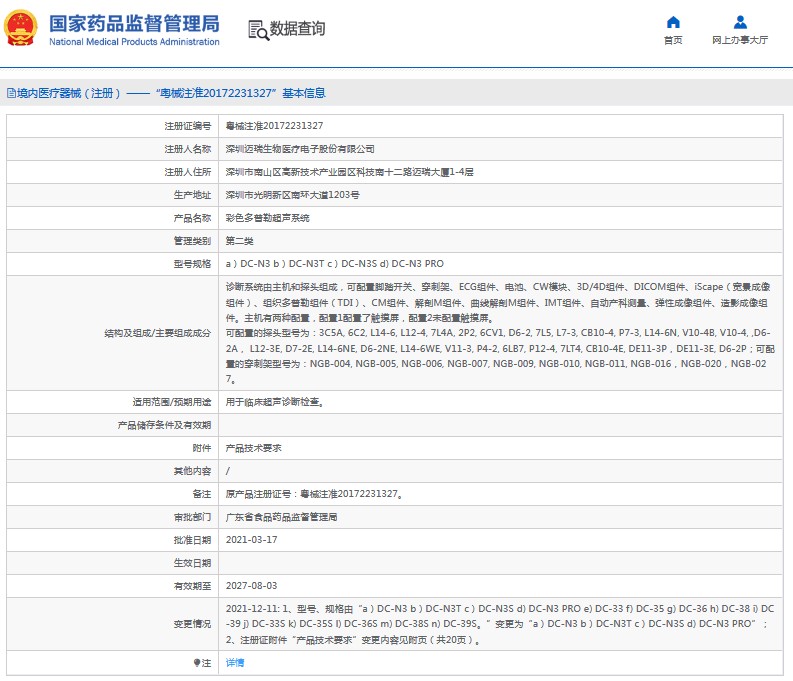Click the 境内医疗器械（注册） breadcrumb heading
Viewport: 793px width, 681px height.
coord(69,93)
